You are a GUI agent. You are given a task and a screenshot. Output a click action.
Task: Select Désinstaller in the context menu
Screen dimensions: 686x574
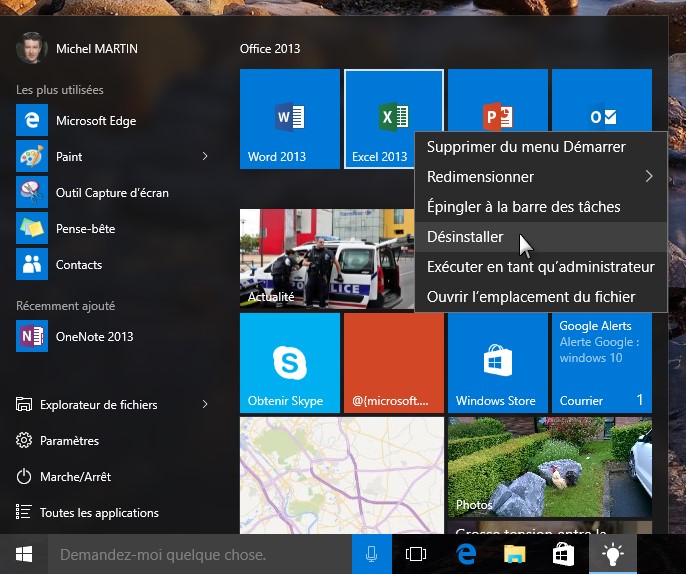point(465,237)
